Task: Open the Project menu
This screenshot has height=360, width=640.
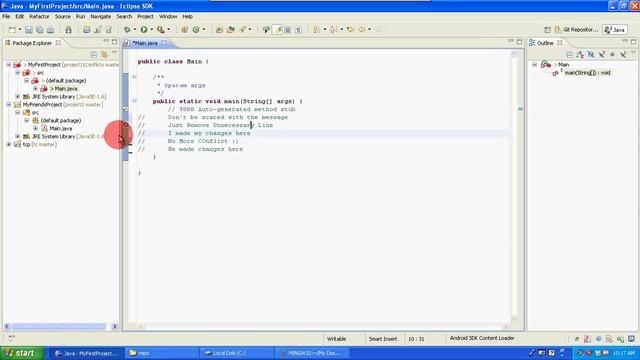Action: tap(145, 16)
